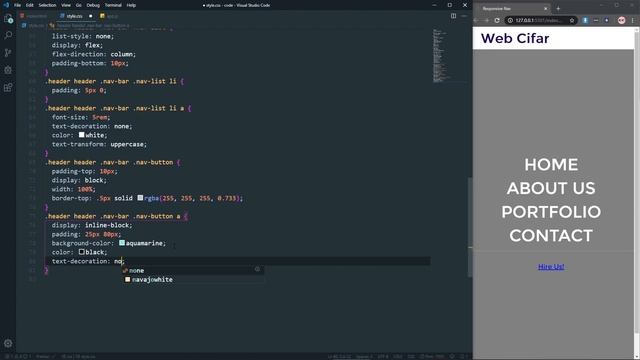This screenshot has width=640, height=360.
Task: Open the Extensions view in the activity bar
Action: pyautogui.click(x=8, y=87)
